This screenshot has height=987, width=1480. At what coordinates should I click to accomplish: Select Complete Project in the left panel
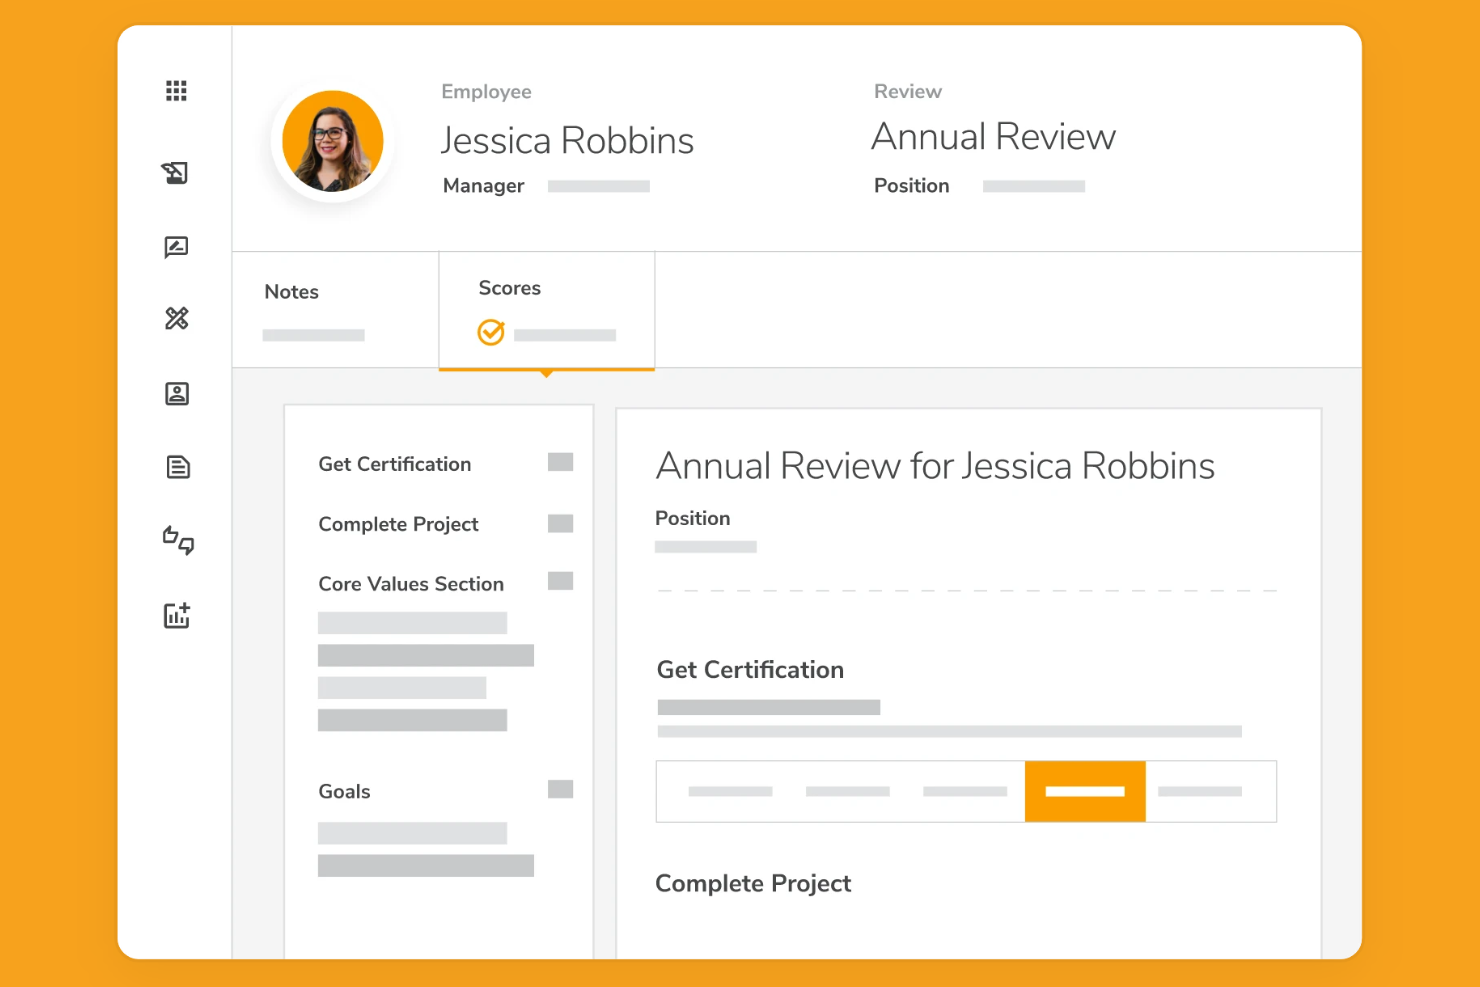tap(398, 524)
